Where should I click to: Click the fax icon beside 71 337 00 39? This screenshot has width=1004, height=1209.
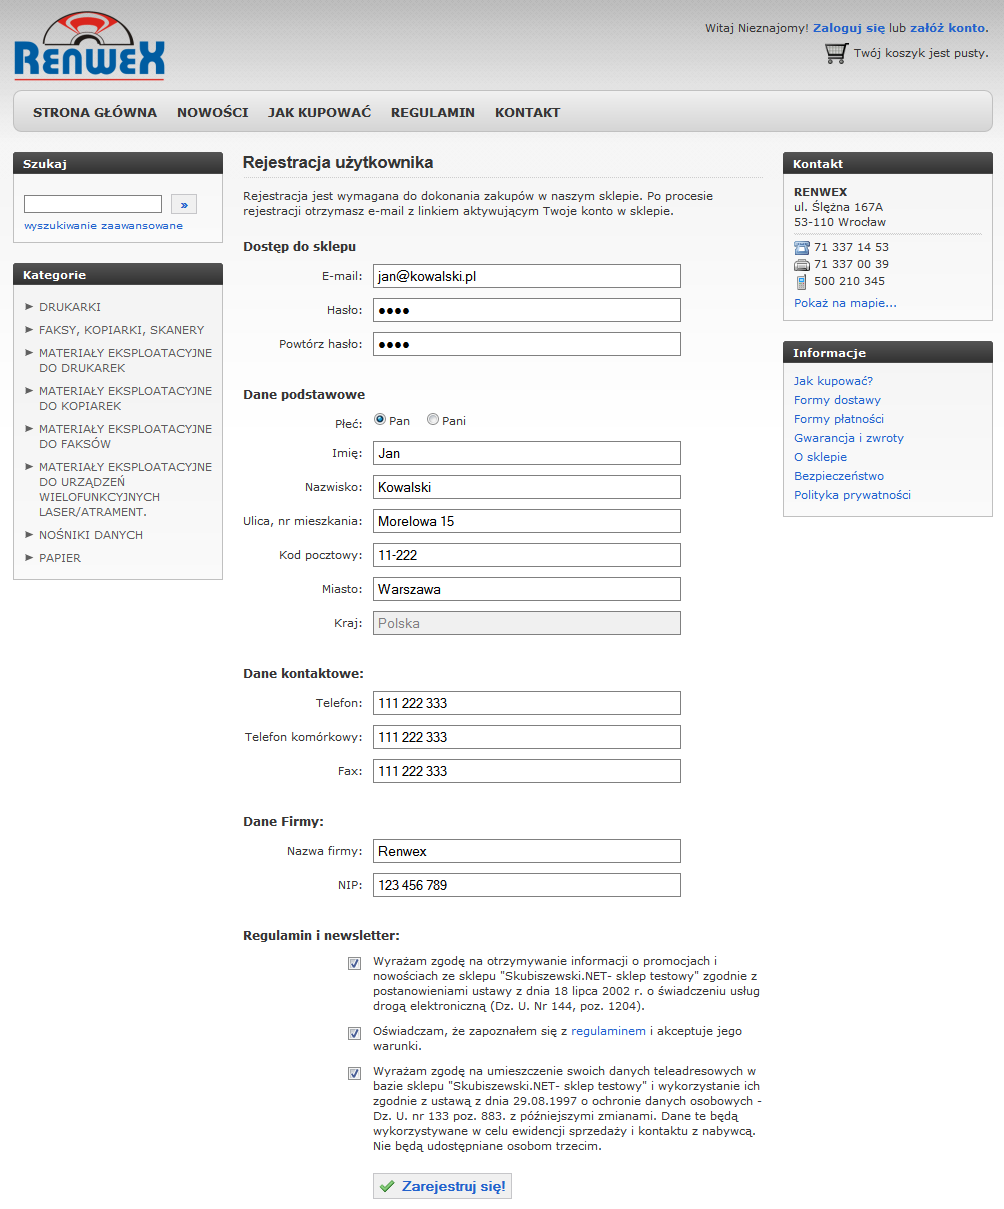802,265
